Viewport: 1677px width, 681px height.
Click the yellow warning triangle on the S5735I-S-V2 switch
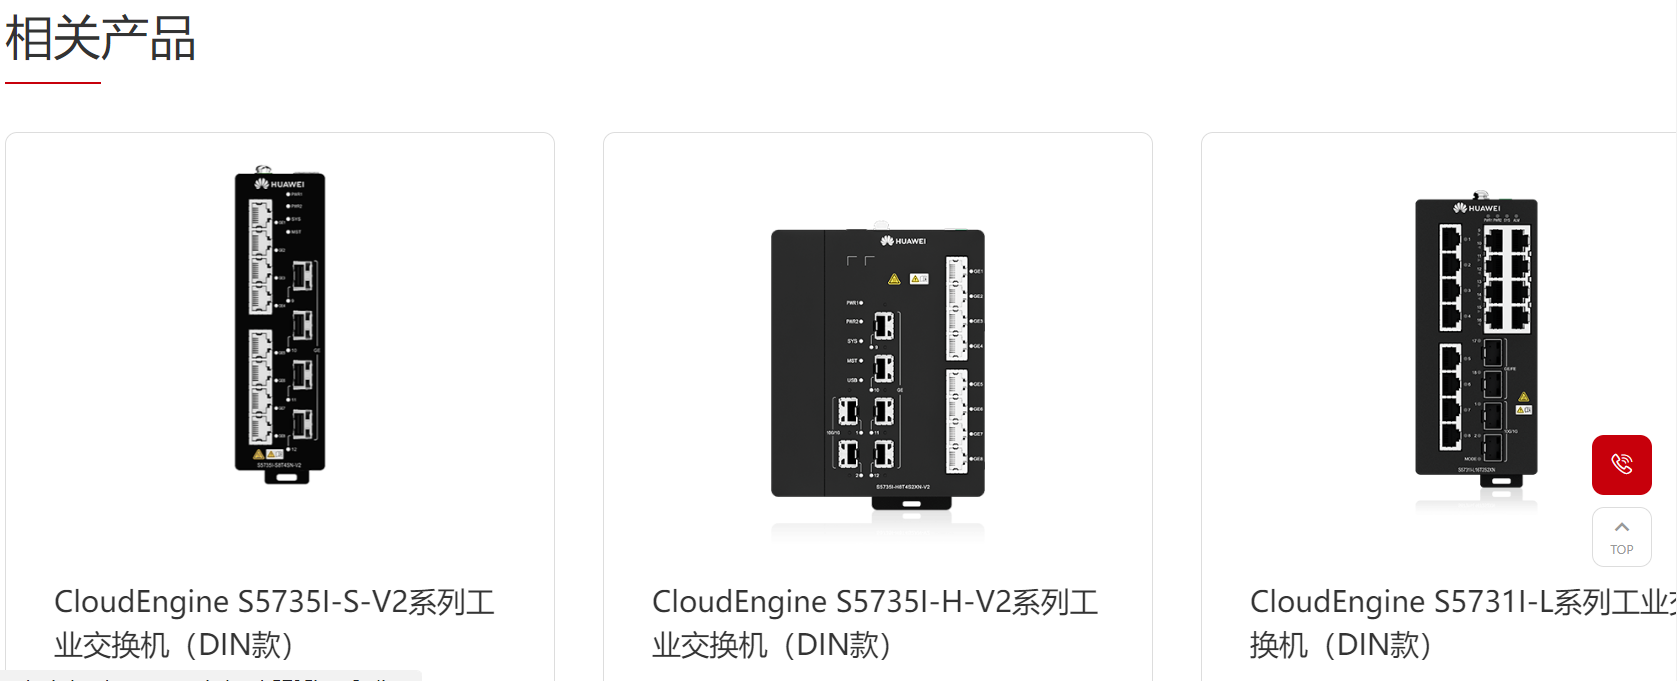pyautogui.click(x=259, y=454)
